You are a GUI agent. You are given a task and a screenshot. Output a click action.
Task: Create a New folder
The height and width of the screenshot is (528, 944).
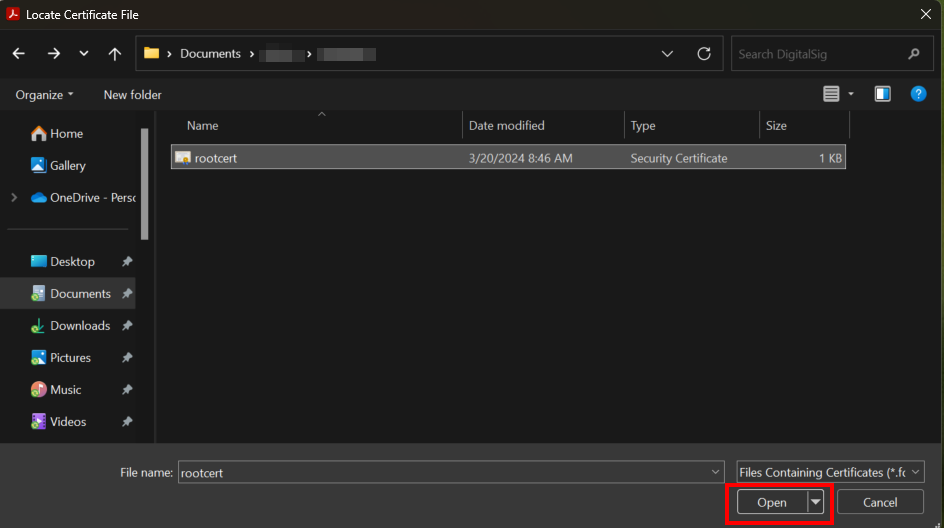pos(132,95)
